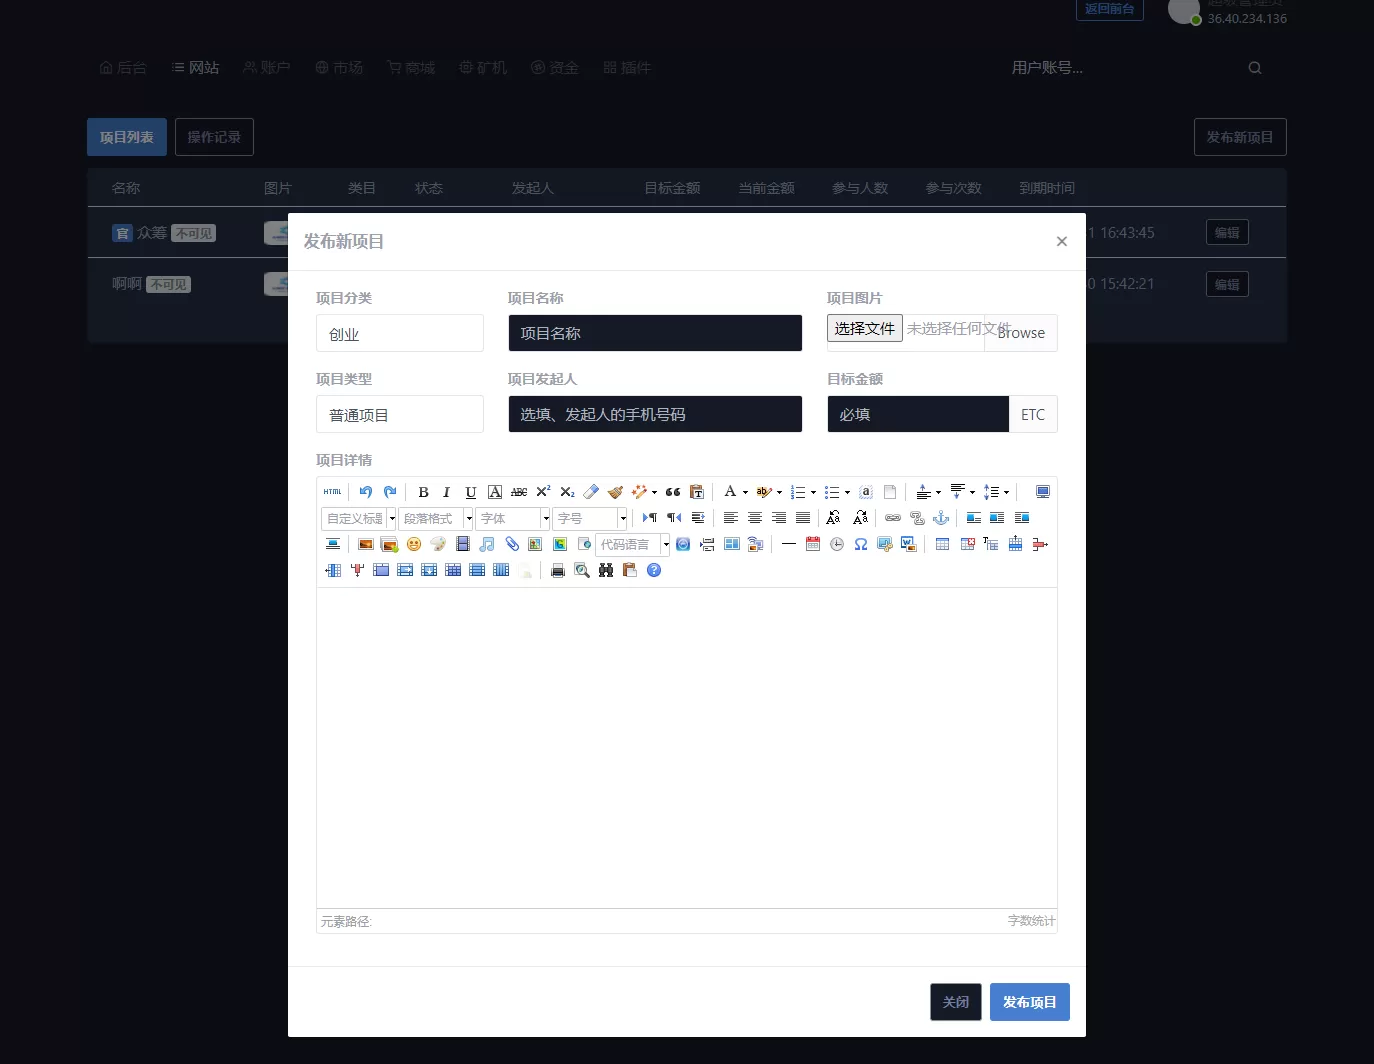The height and width of the screenshot is (1064, 1374).
Task: Click the anchor insertion icon
Action: (x=941, y=518)
